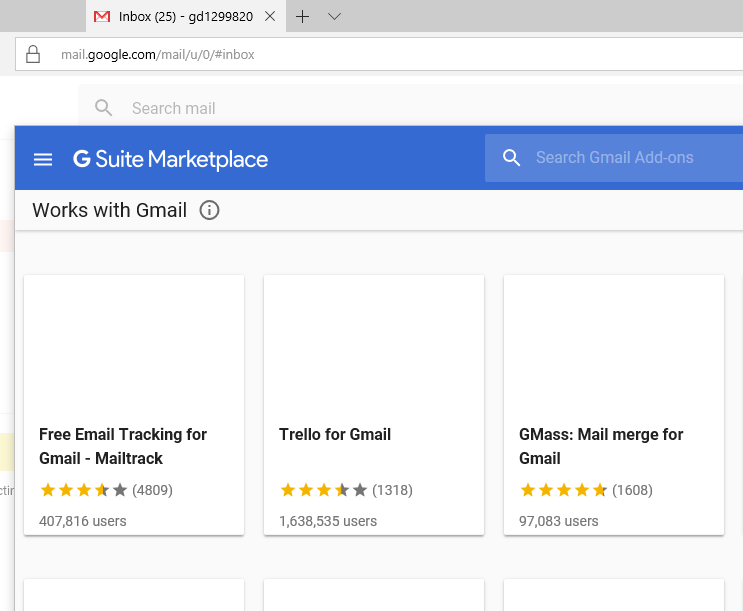Screen dimensions: 743x611
Task: Click the browser address bar URL
Action: click(157, 55)
